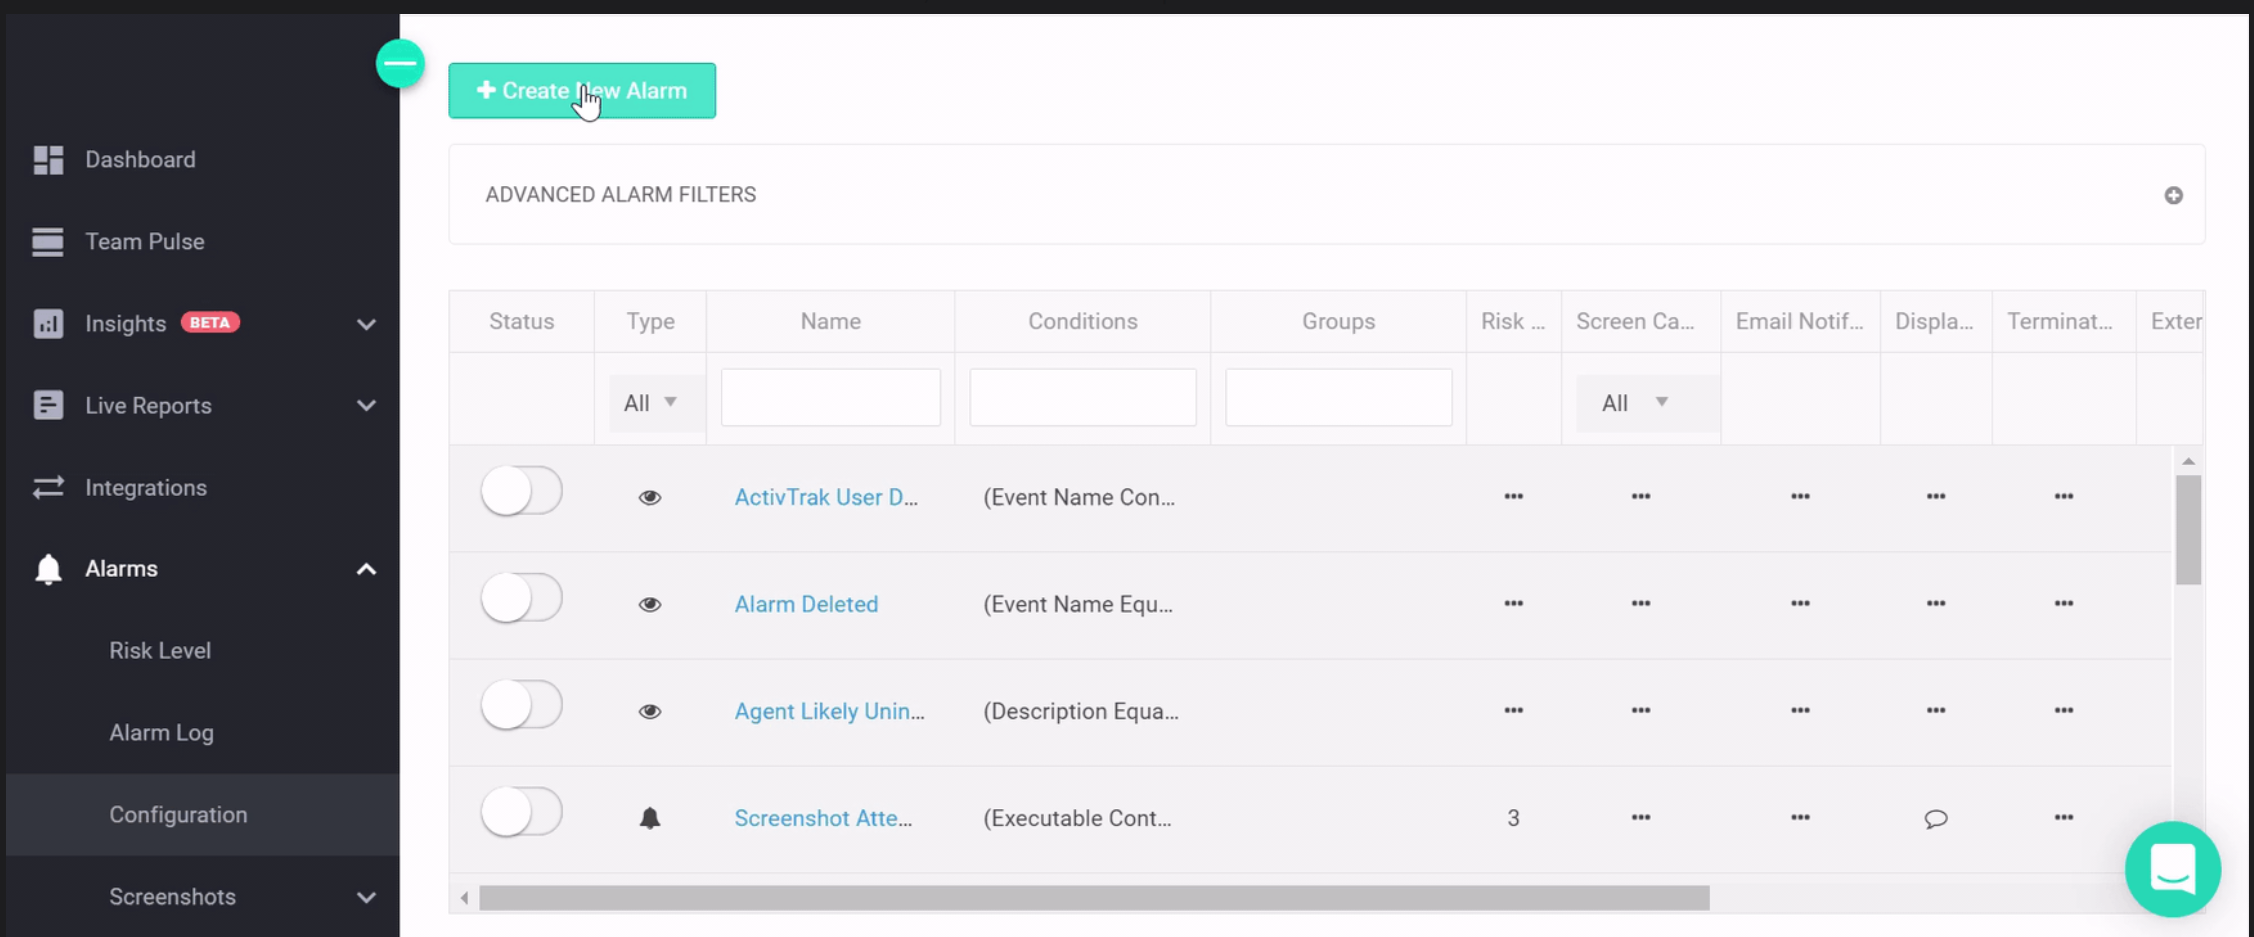Click the Live Reports icon
The width and height of the screenshot is (2254, 937).
click(x=48, y=405)
